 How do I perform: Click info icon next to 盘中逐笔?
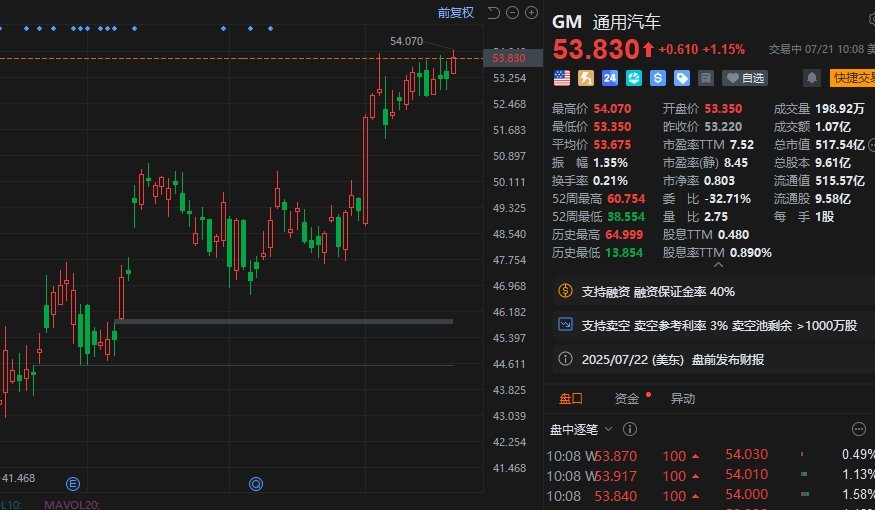(x=630, y=429)
